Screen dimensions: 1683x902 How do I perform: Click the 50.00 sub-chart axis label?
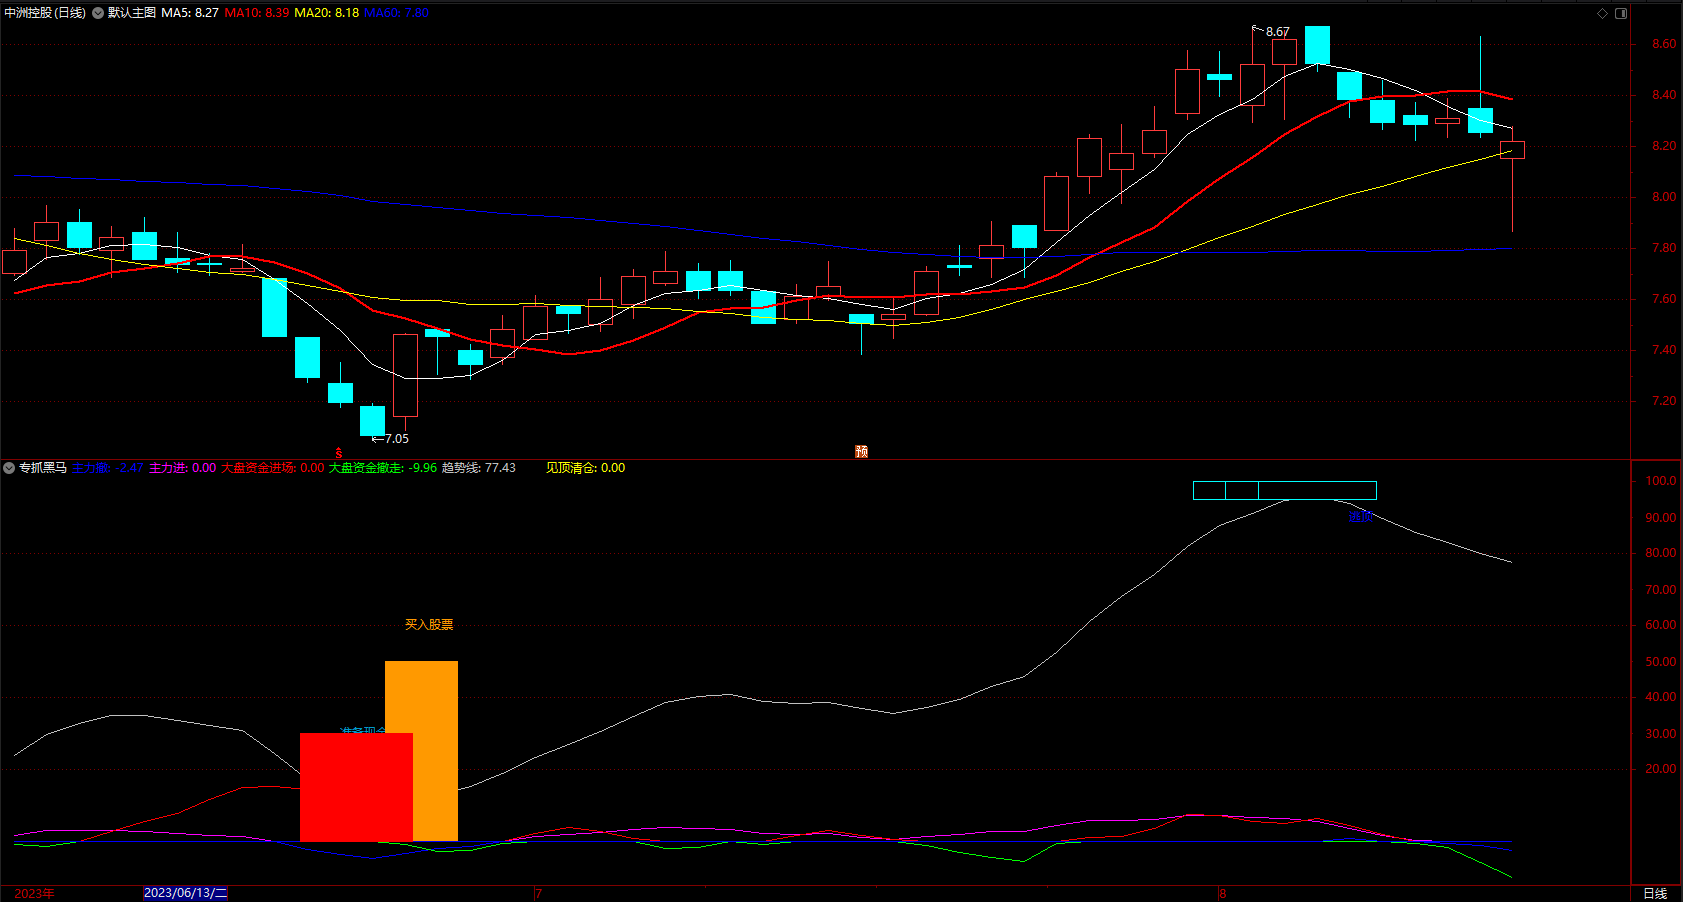click(1661, 662)
